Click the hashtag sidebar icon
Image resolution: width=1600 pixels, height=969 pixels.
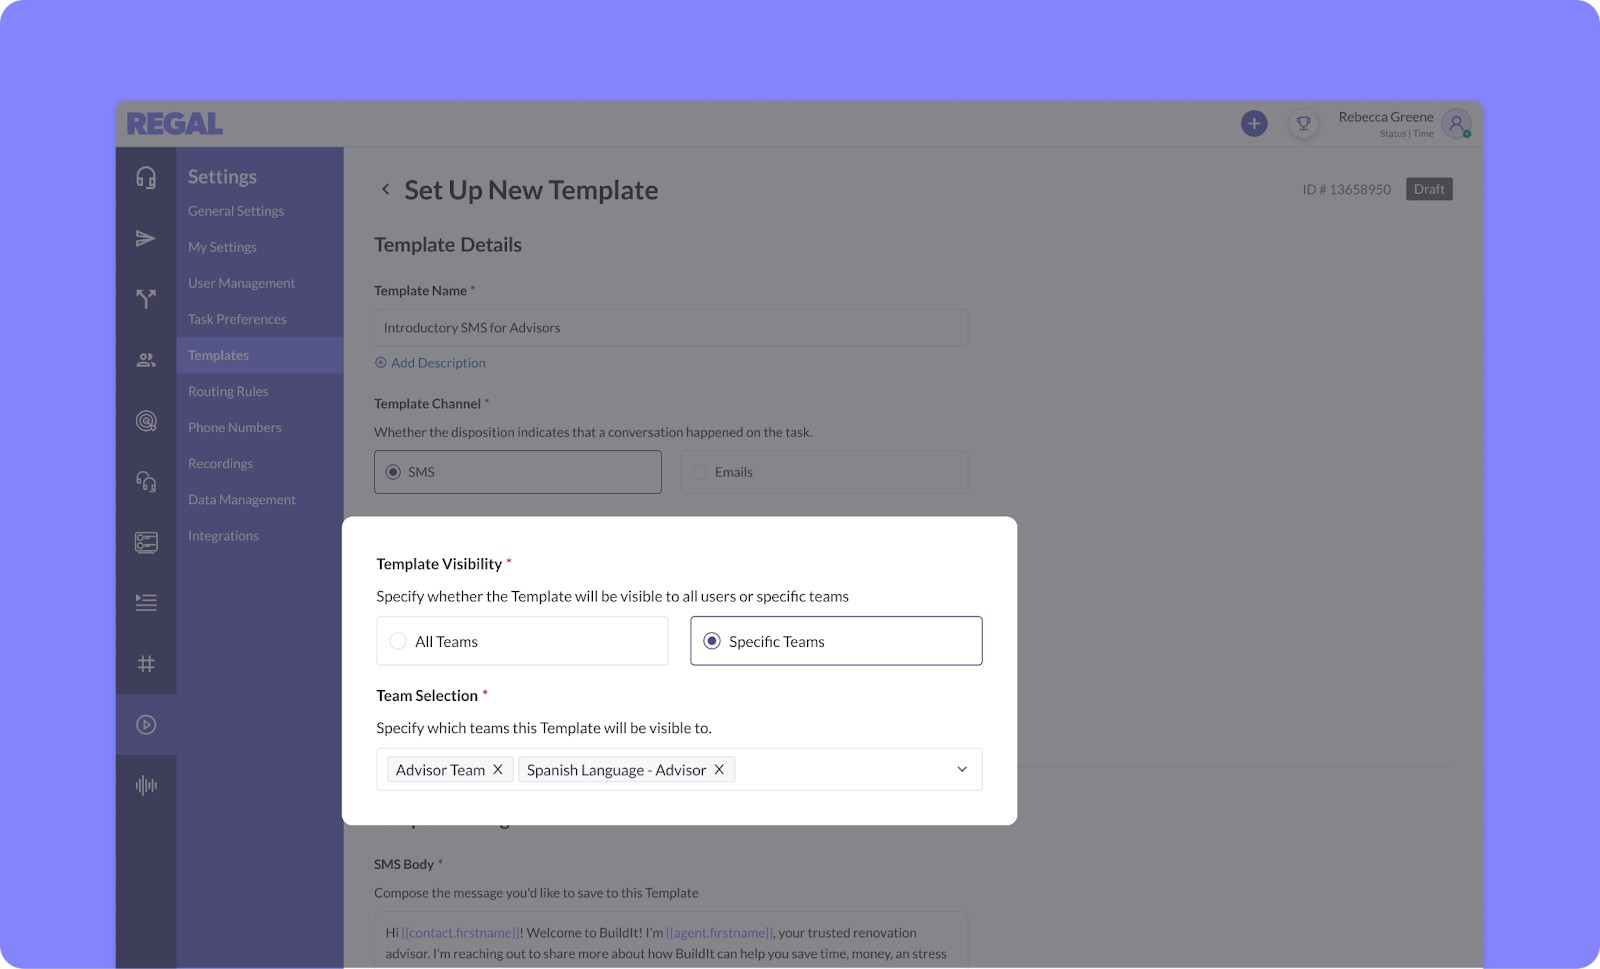coord(146,664)
